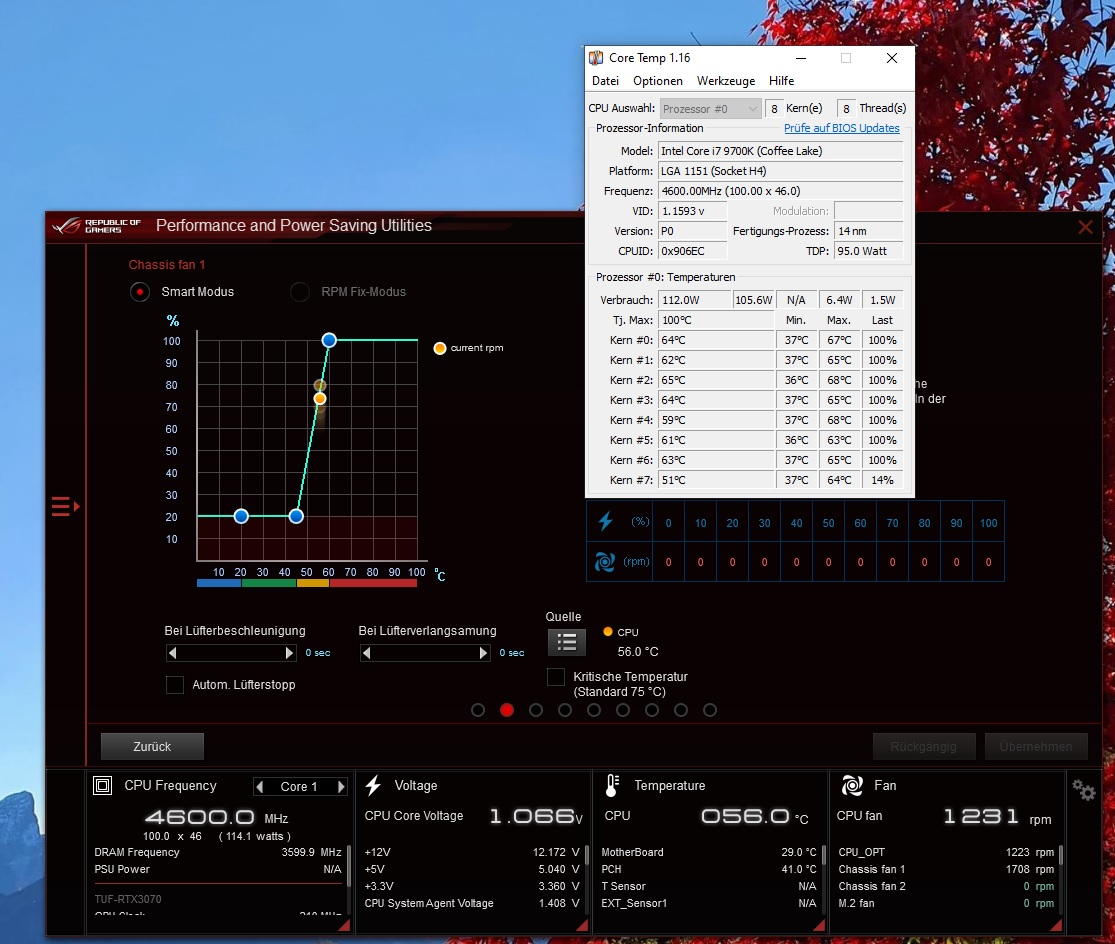Click the Rückgängig button
This screenshot has width=1115, height=944.
[924, 746]
